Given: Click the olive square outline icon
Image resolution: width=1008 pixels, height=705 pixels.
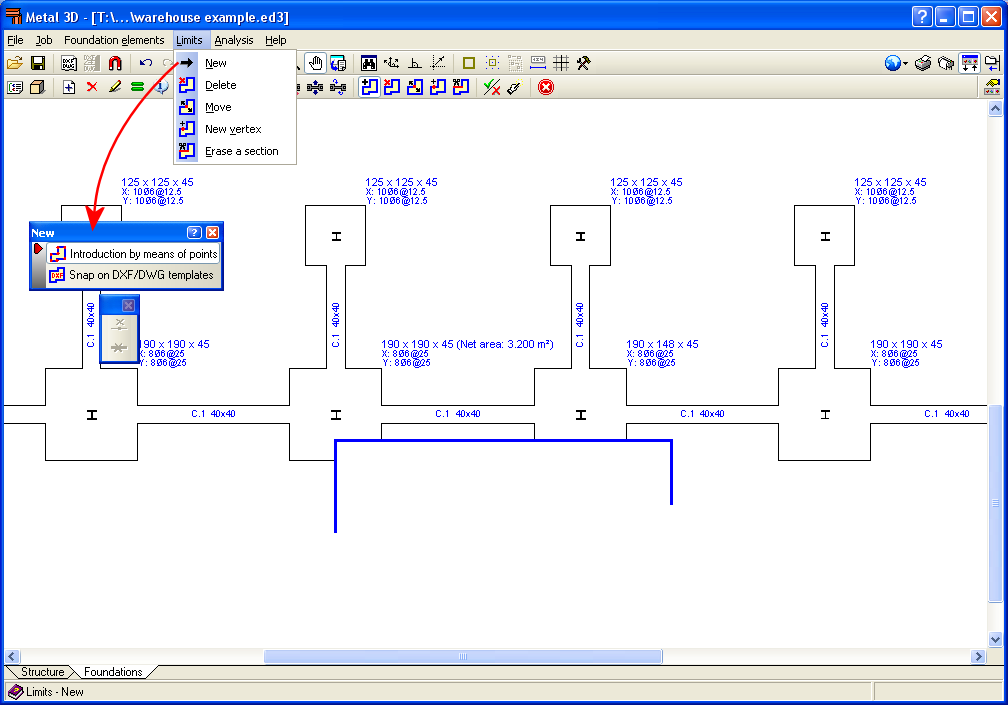Looking at the screenshot, I should click(x=469, y=63).
